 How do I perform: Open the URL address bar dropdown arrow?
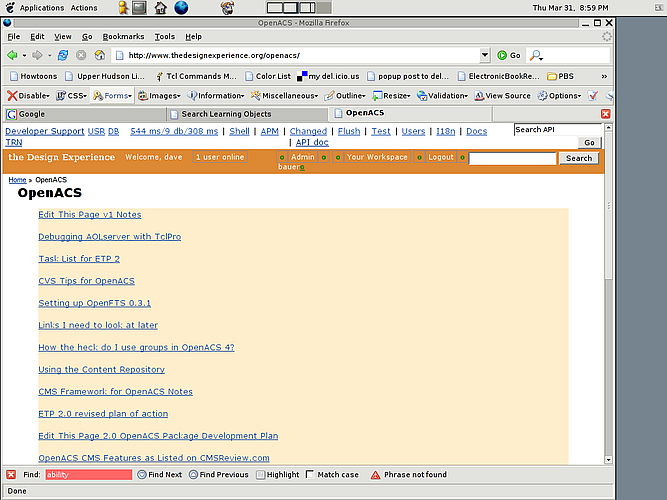(x=485, y=55)
